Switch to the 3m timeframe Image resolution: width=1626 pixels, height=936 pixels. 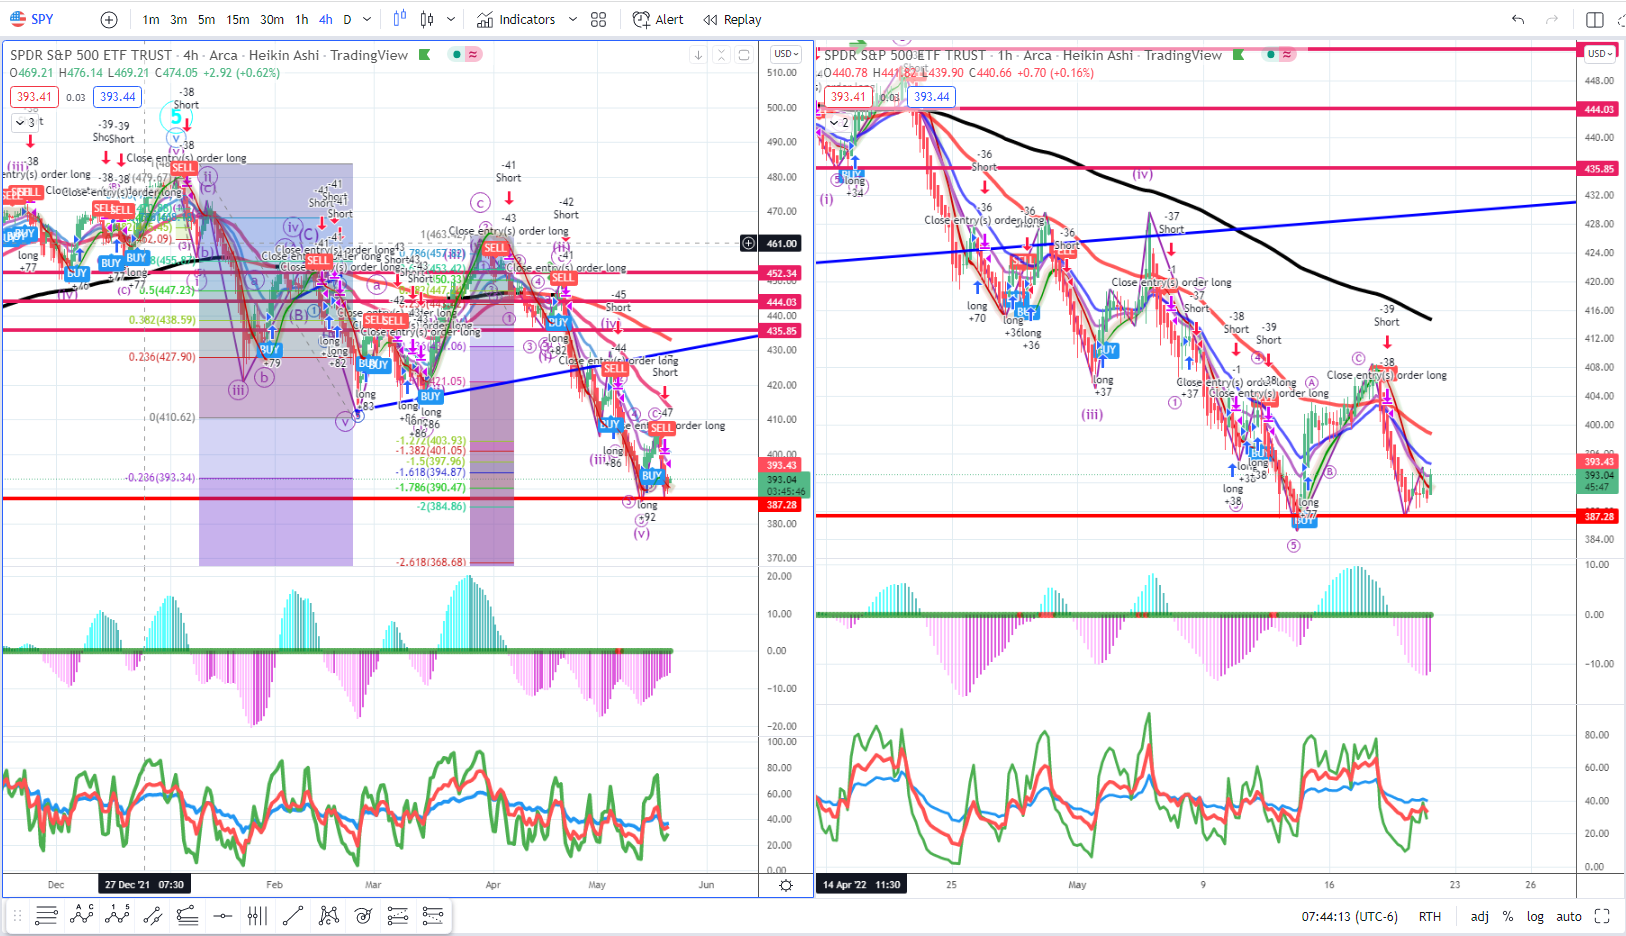point(179,20)
